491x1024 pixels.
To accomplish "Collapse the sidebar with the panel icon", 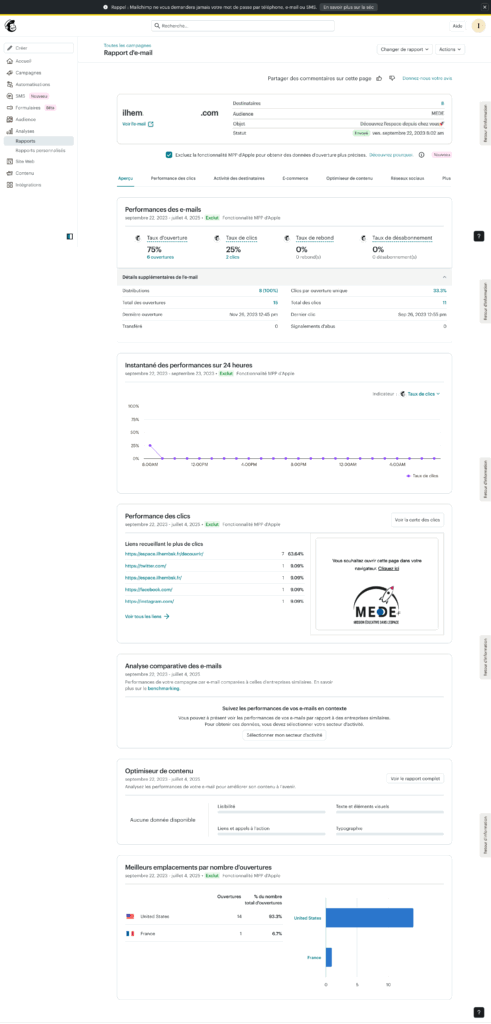I will click(70, 236).
